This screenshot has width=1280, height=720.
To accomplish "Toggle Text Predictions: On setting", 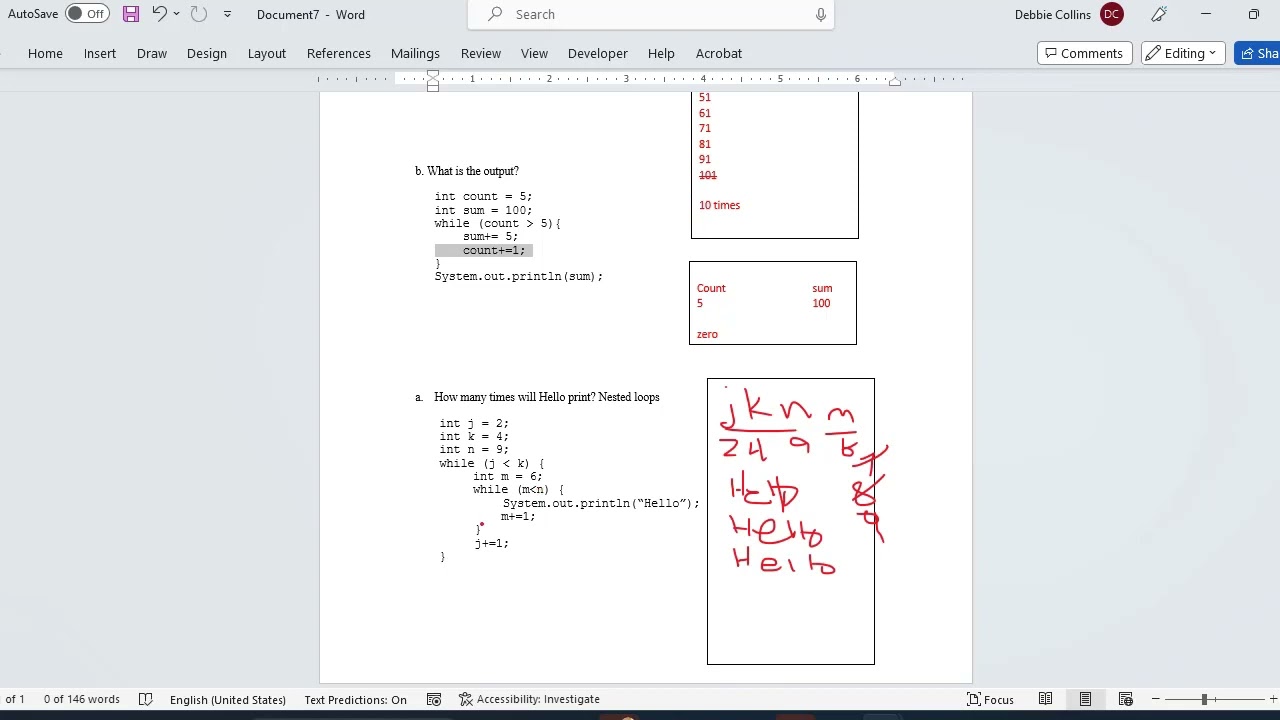I will [355, 699].
